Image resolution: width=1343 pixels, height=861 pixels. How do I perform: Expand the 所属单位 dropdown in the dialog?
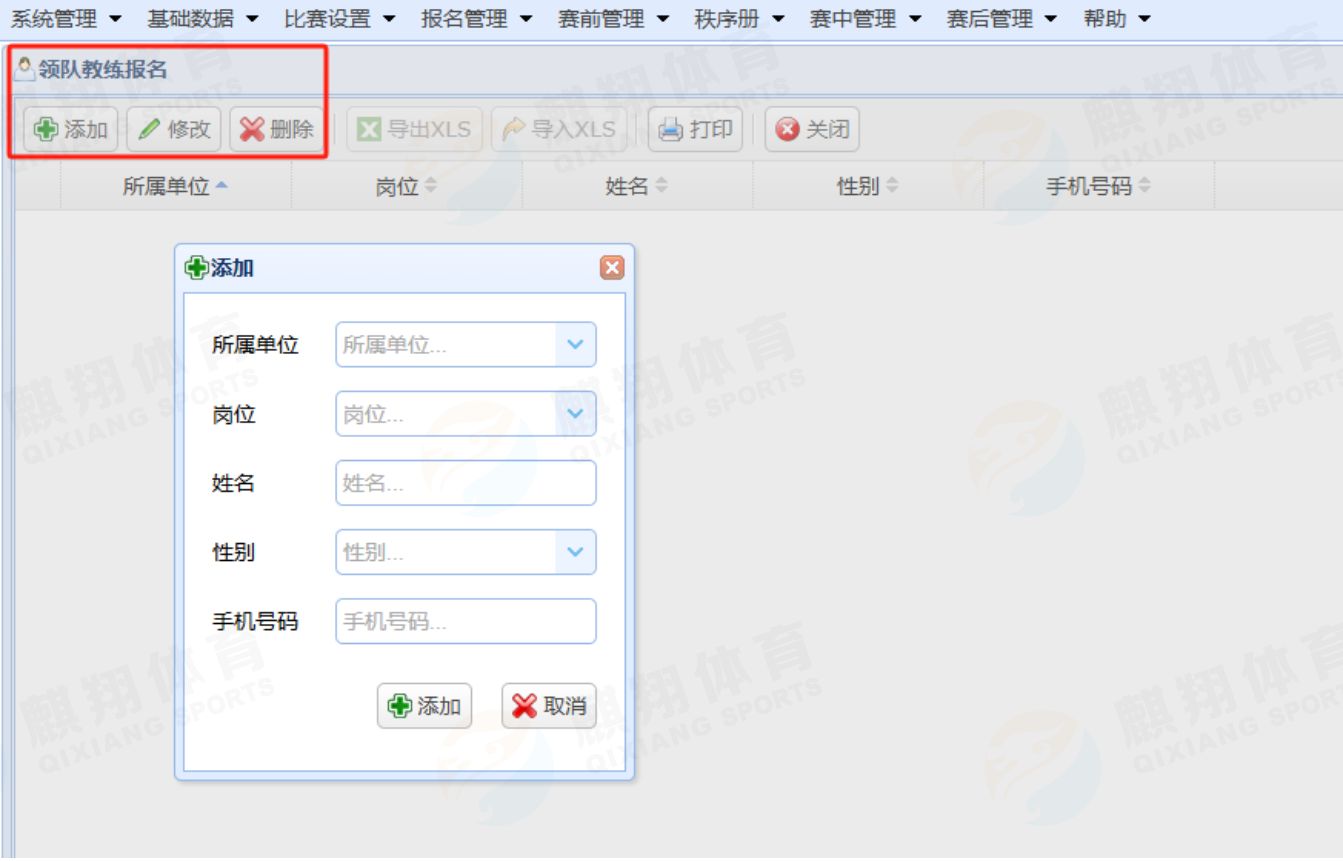click(575, 345)
